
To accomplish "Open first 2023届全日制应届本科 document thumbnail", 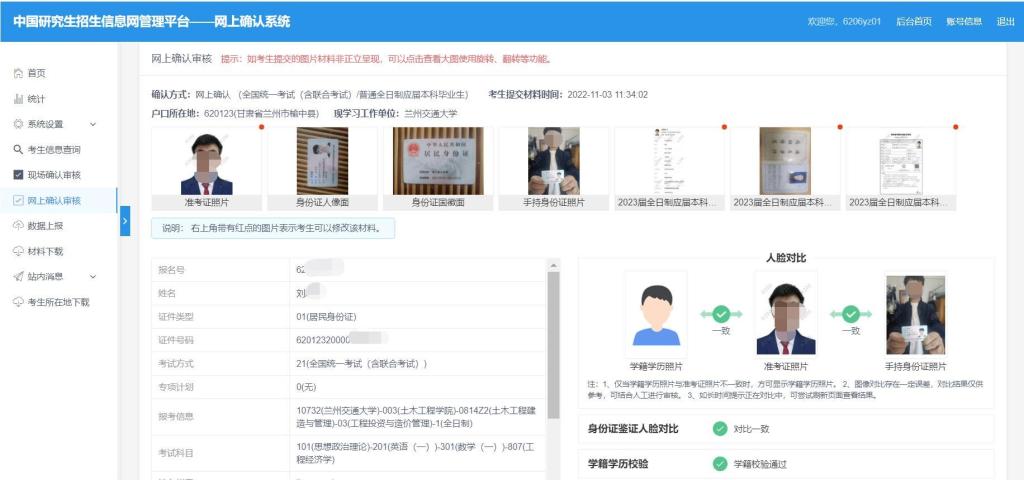I will (x=669, y=162).
